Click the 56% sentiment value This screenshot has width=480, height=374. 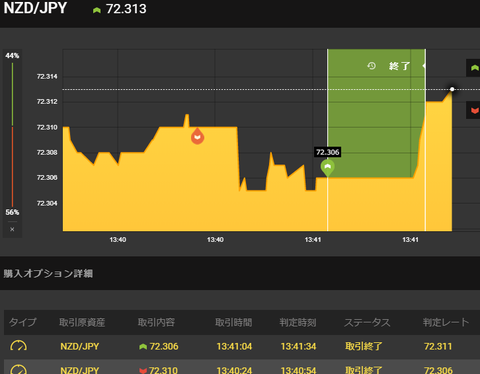point(12,212)
